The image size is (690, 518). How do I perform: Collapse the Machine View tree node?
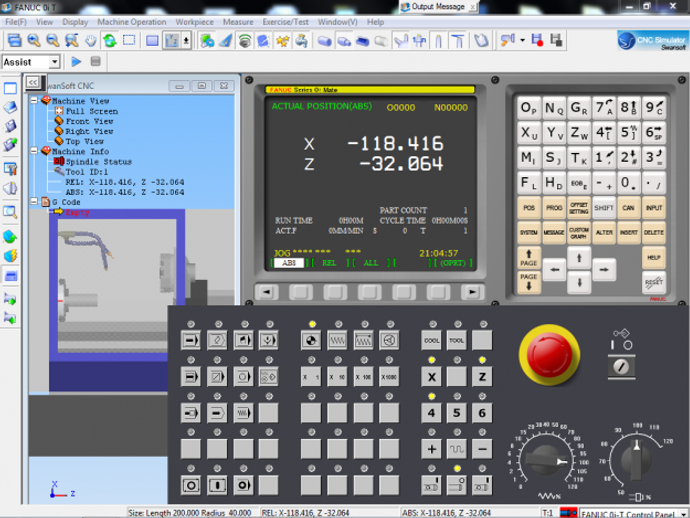[x=34, y=101]
